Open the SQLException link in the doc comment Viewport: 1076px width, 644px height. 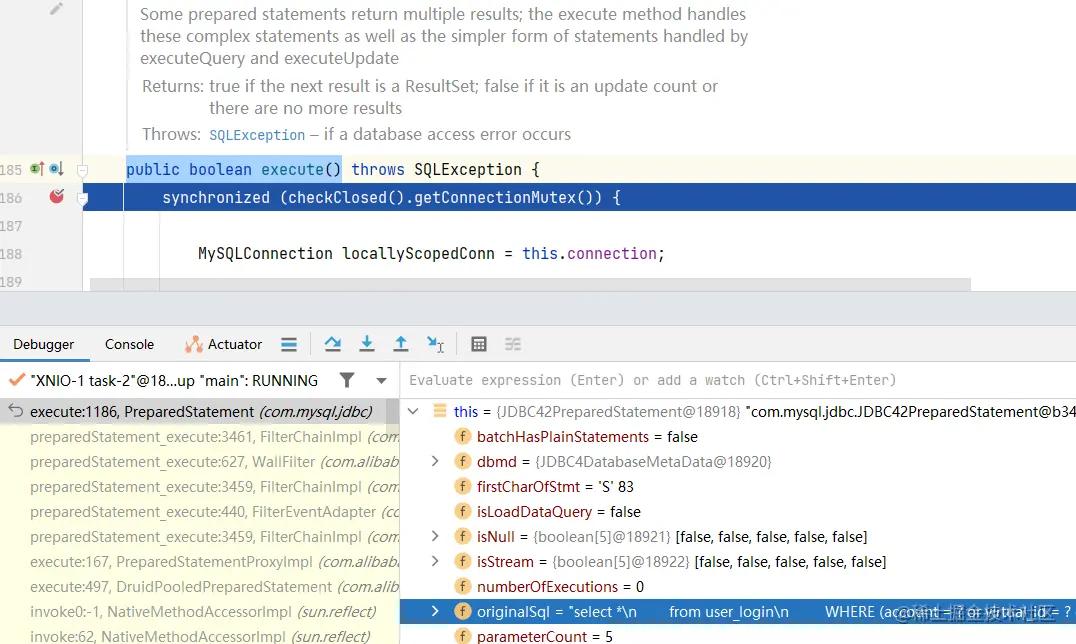point(257,135)
